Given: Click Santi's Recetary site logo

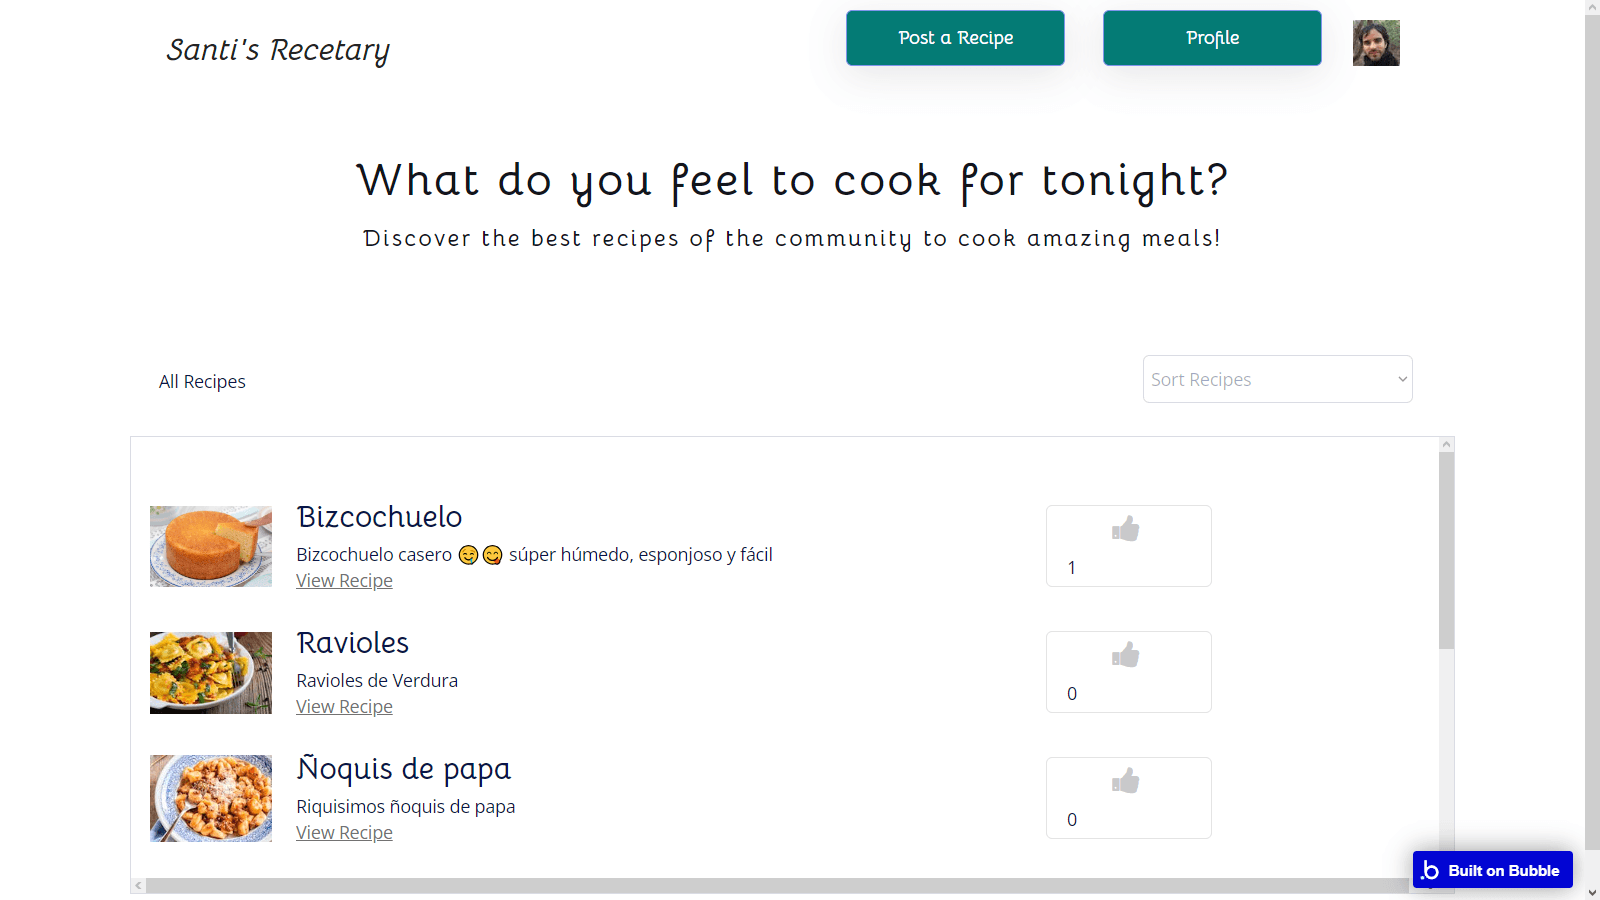Looking at the screenshot, I should (x=278, y=50).
